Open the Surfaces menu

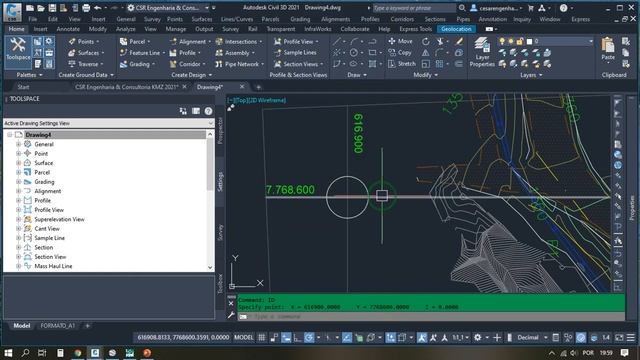202,19
